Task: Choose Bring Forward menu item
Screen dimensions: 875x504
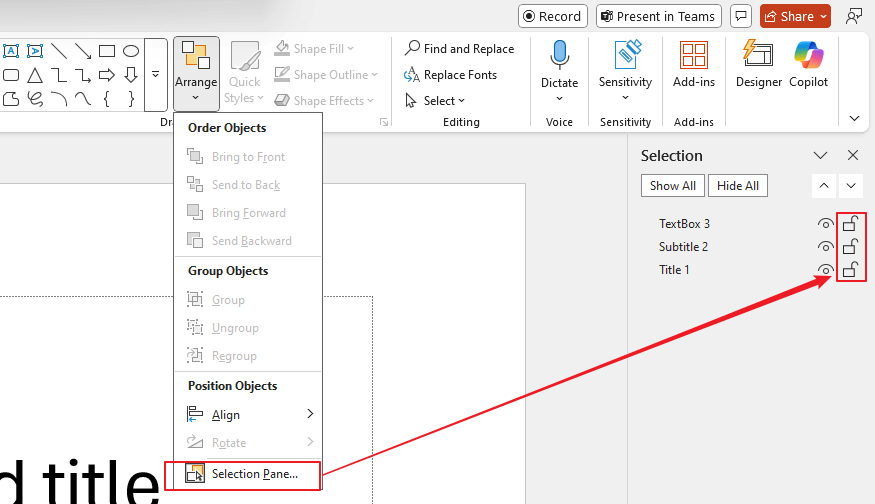Action: [248, 213]
